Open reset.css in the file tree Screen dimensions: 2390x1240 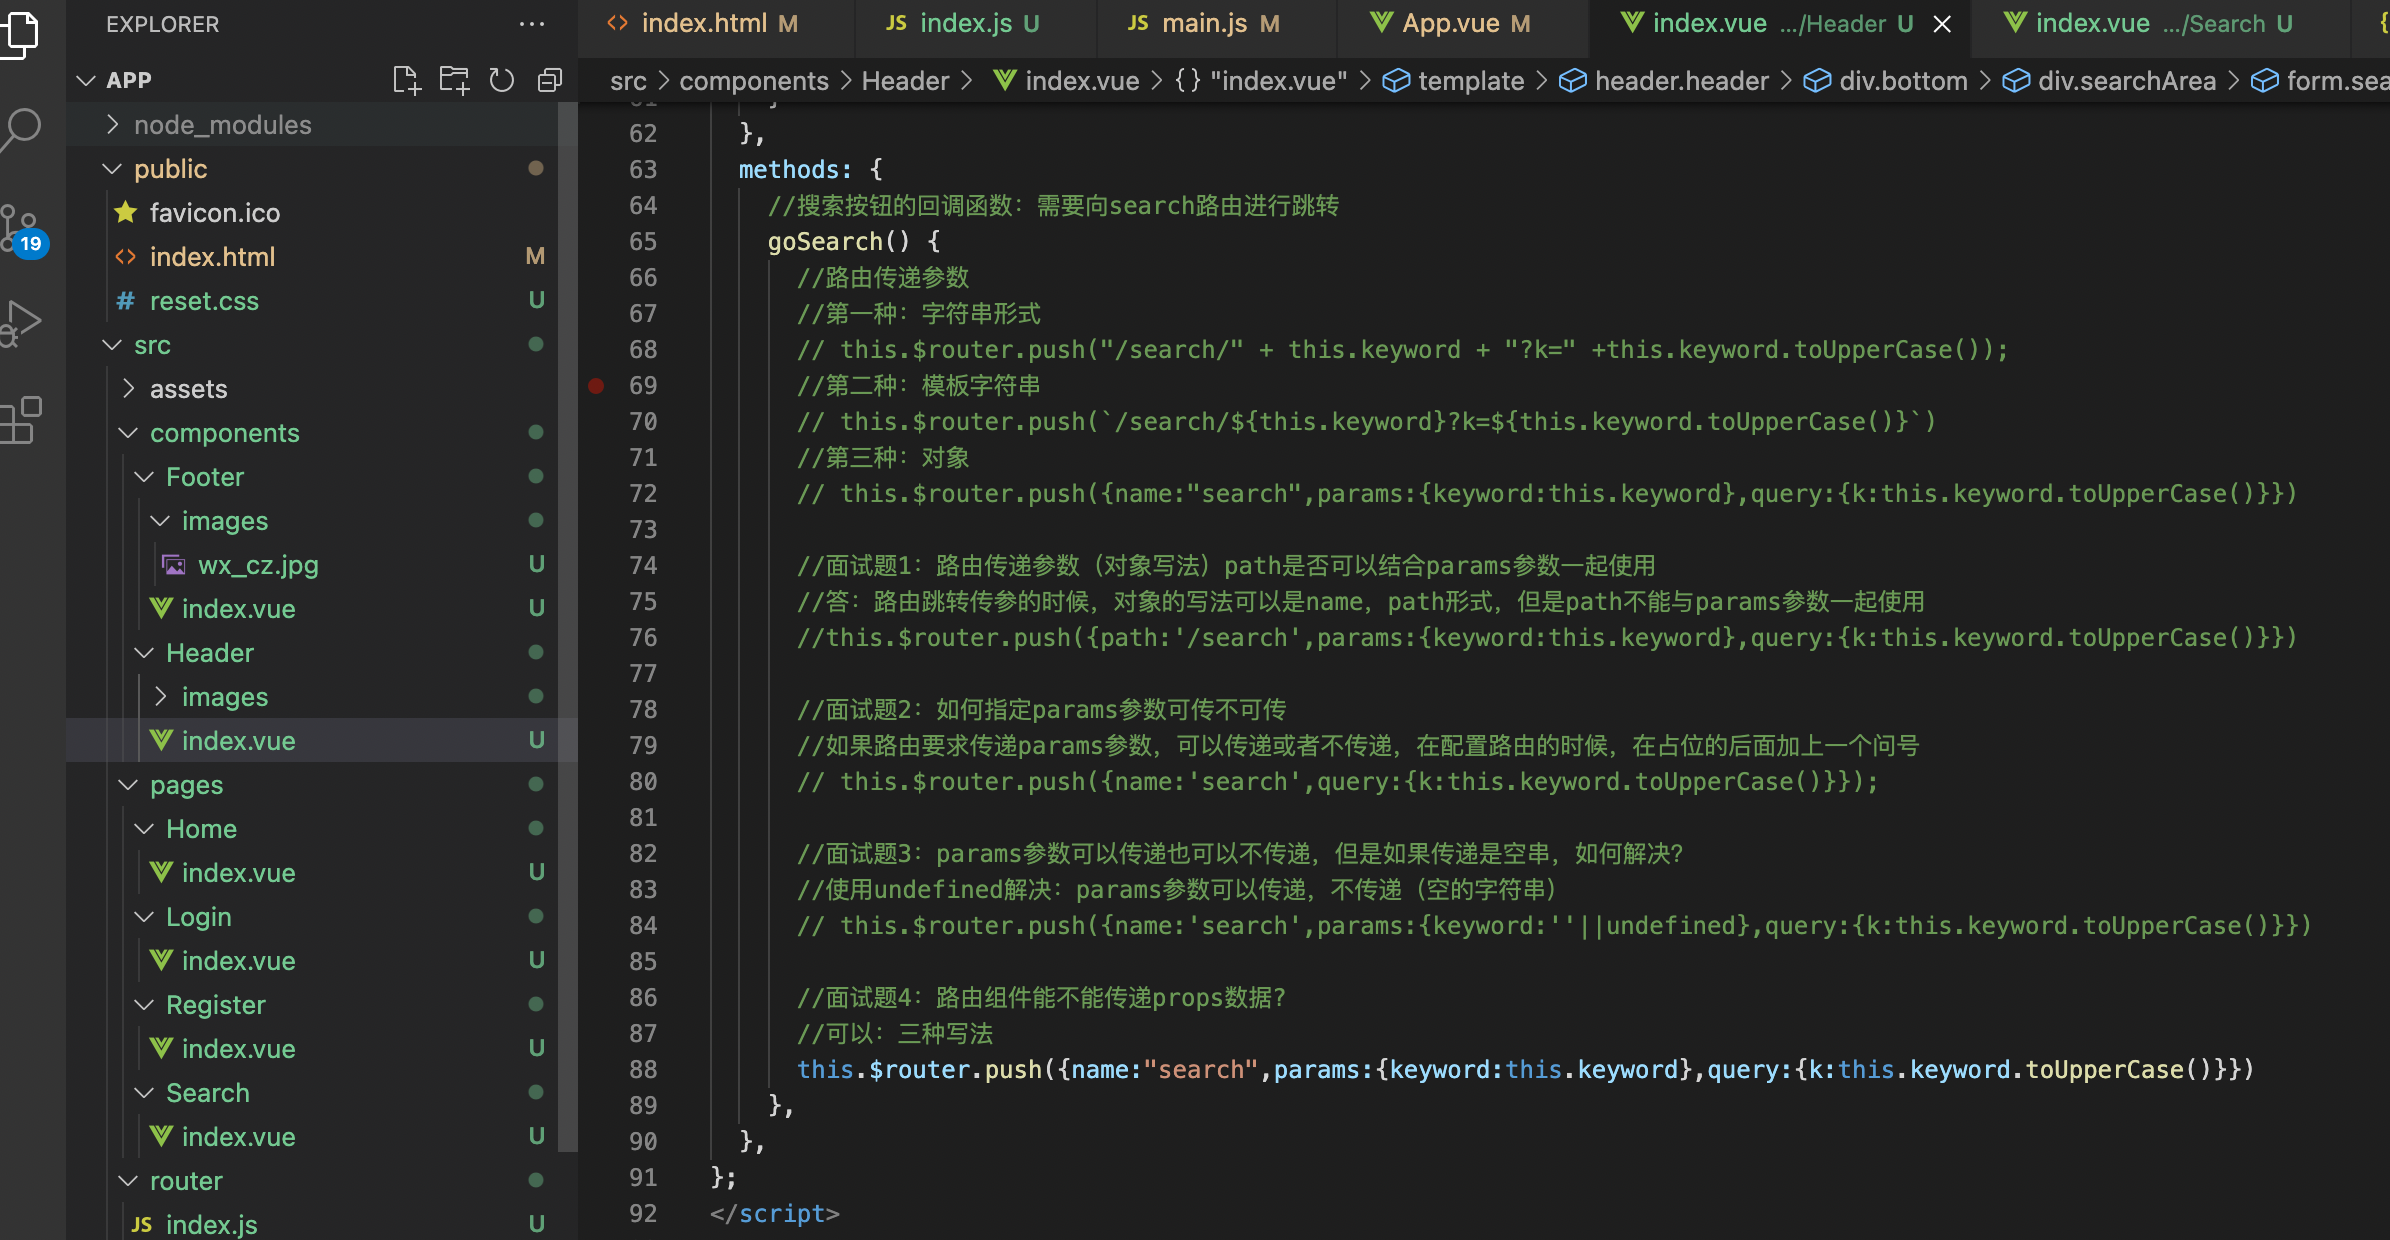tap(204, 301)
